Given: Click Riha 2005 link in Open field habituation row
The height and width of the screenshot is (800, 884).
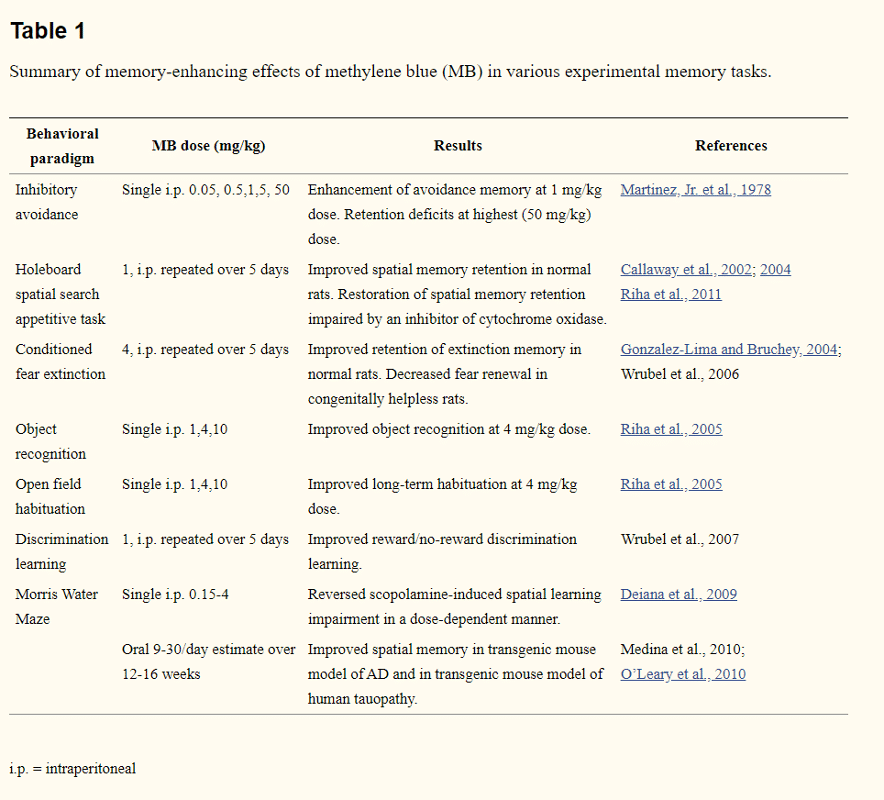Looking at the screenshot, I should coord(671,485).
